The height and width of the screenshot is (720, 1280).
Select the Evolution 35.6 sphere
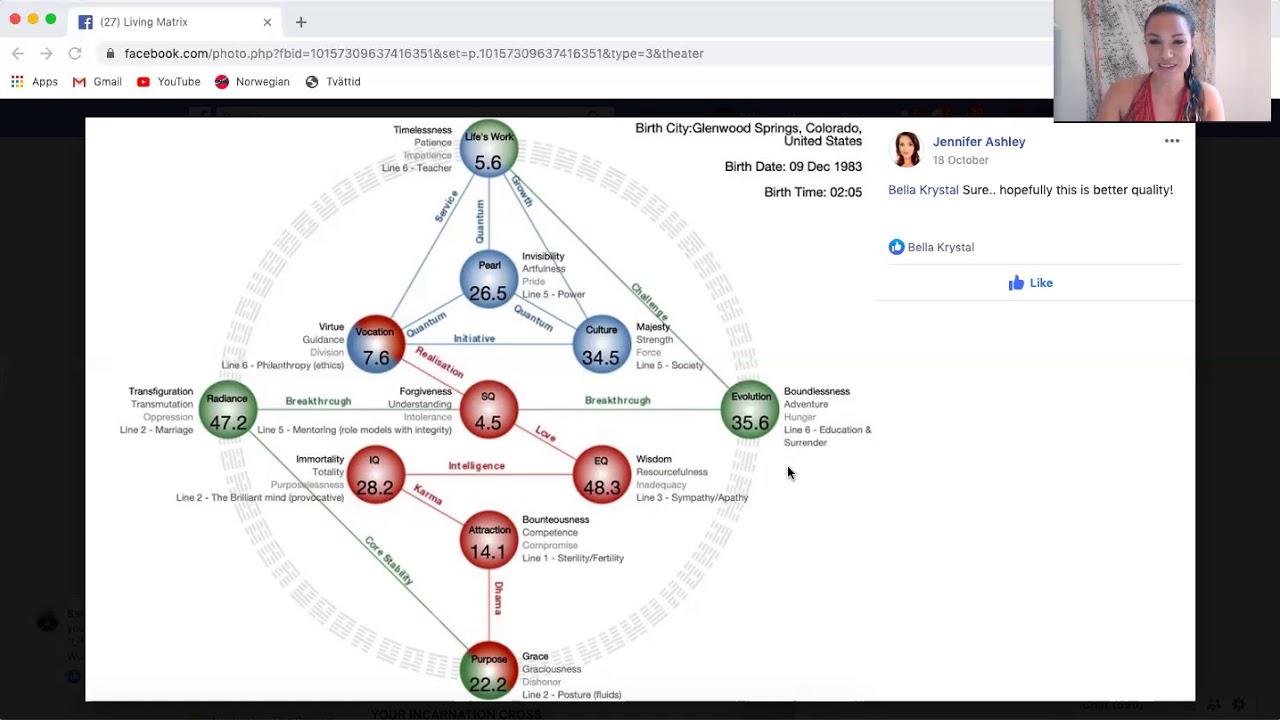pyautogui.click(x=750, y=410)
